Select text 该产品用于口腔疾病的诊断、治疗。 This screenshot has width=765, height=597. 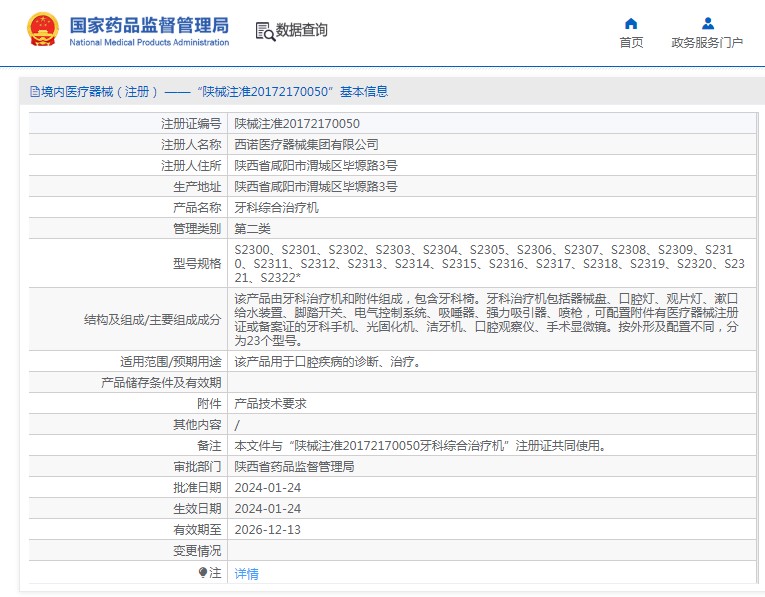click(327, 362)
